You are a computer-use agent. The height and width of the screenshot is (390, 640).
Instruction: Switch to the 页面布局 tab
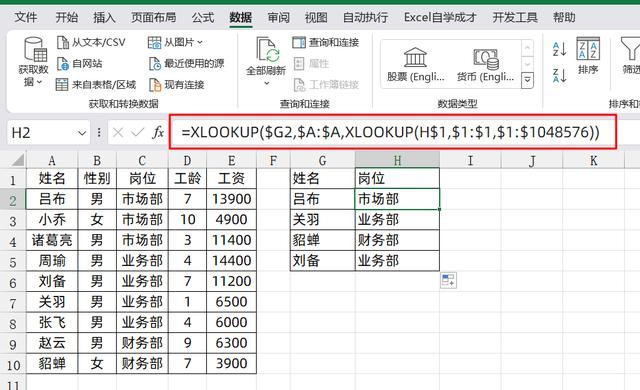click(153, 17)
